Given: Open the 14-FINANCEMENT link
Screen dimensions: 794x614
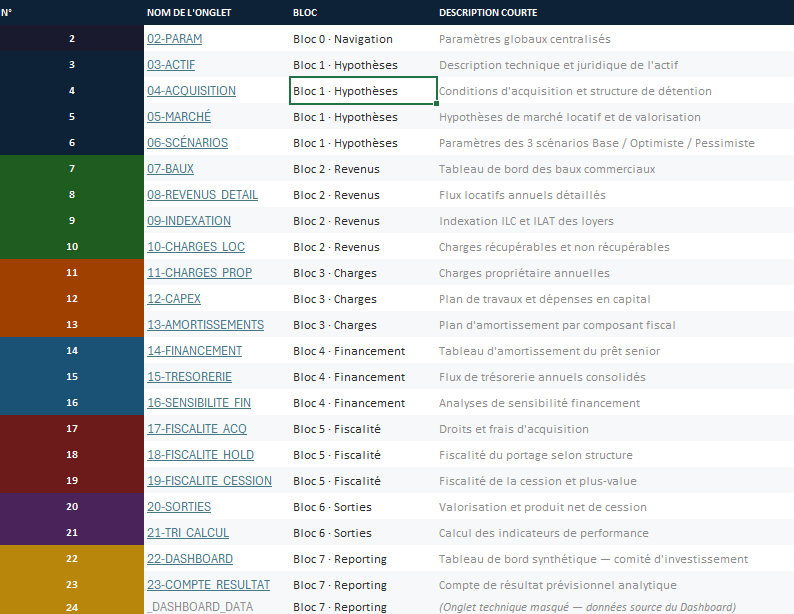Looking at the screenshot, I should coord(194,351).
